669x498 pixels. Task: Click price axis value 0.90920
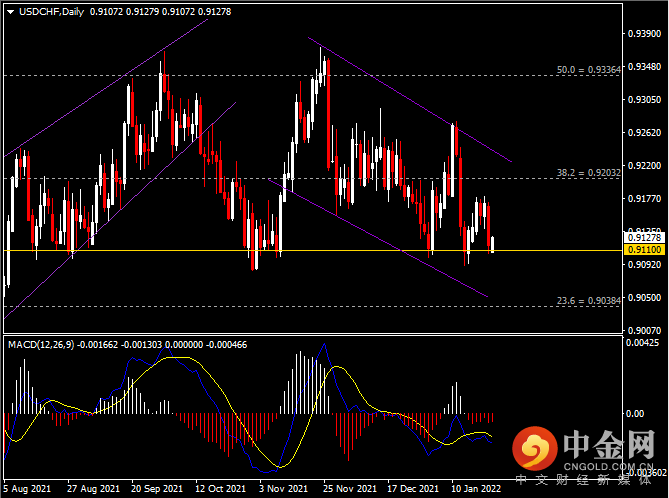644,265
